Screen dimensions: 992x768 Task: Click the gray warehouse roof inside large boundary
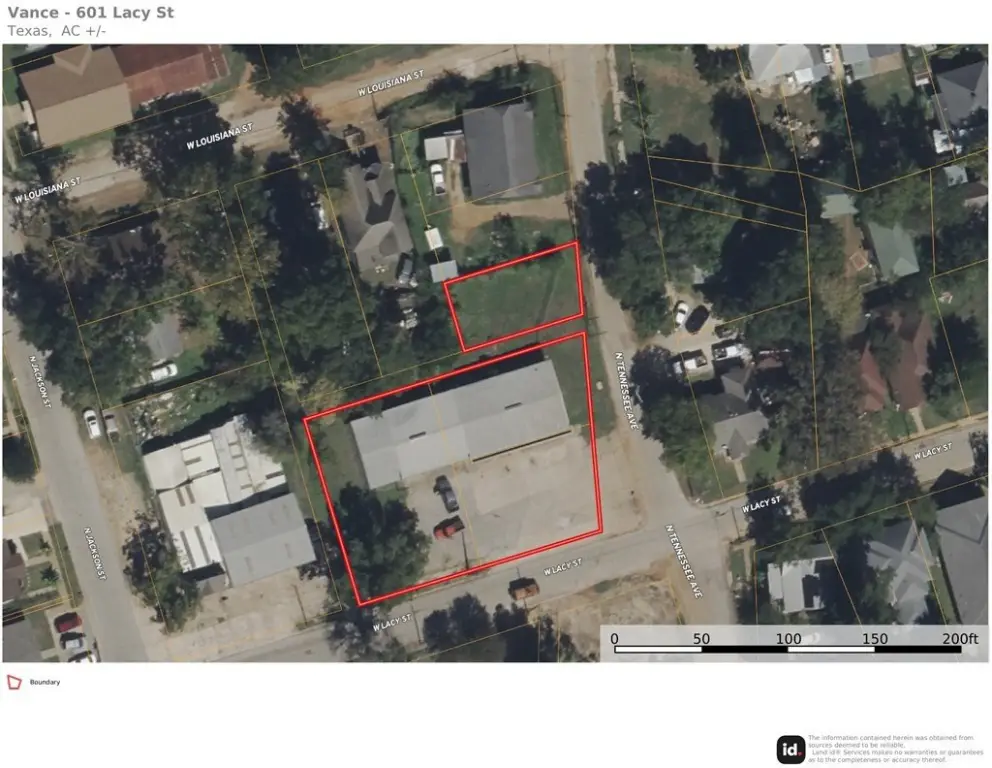coord(461,421)
